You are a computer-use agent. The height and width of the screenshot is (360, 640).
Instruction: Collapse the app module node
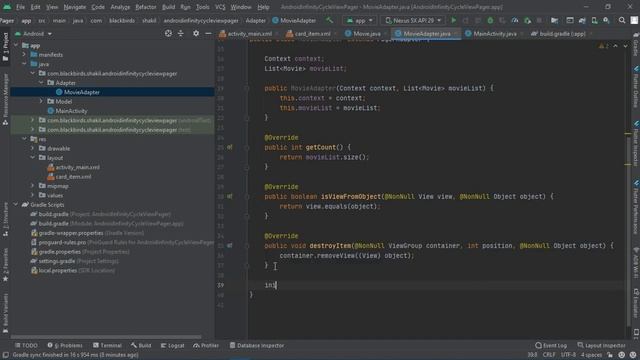click(x=16, y=45)
